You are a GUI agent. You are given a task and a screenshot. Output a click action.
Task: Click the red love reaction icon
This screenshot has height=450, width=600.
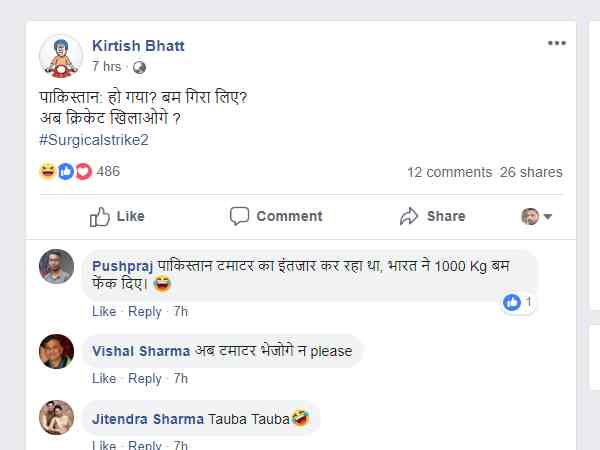83,171
